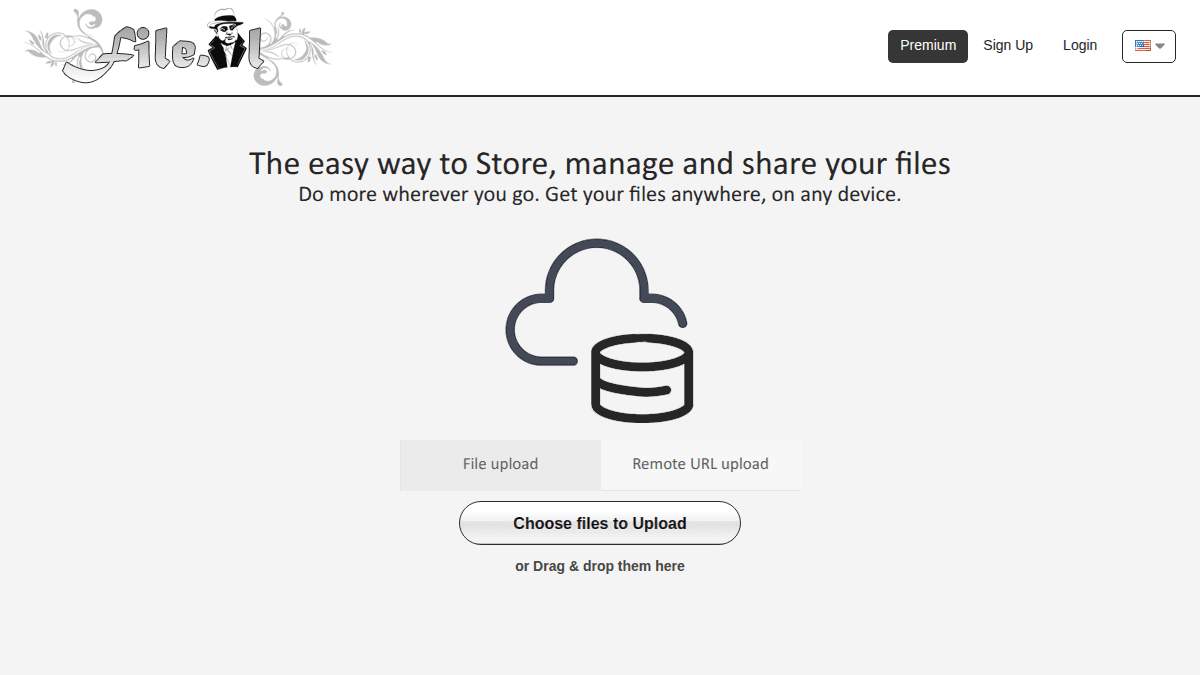The height and width of the screenshot is (675, 1200).
Task: Select the File upload tab
Action: click(500, 464)
